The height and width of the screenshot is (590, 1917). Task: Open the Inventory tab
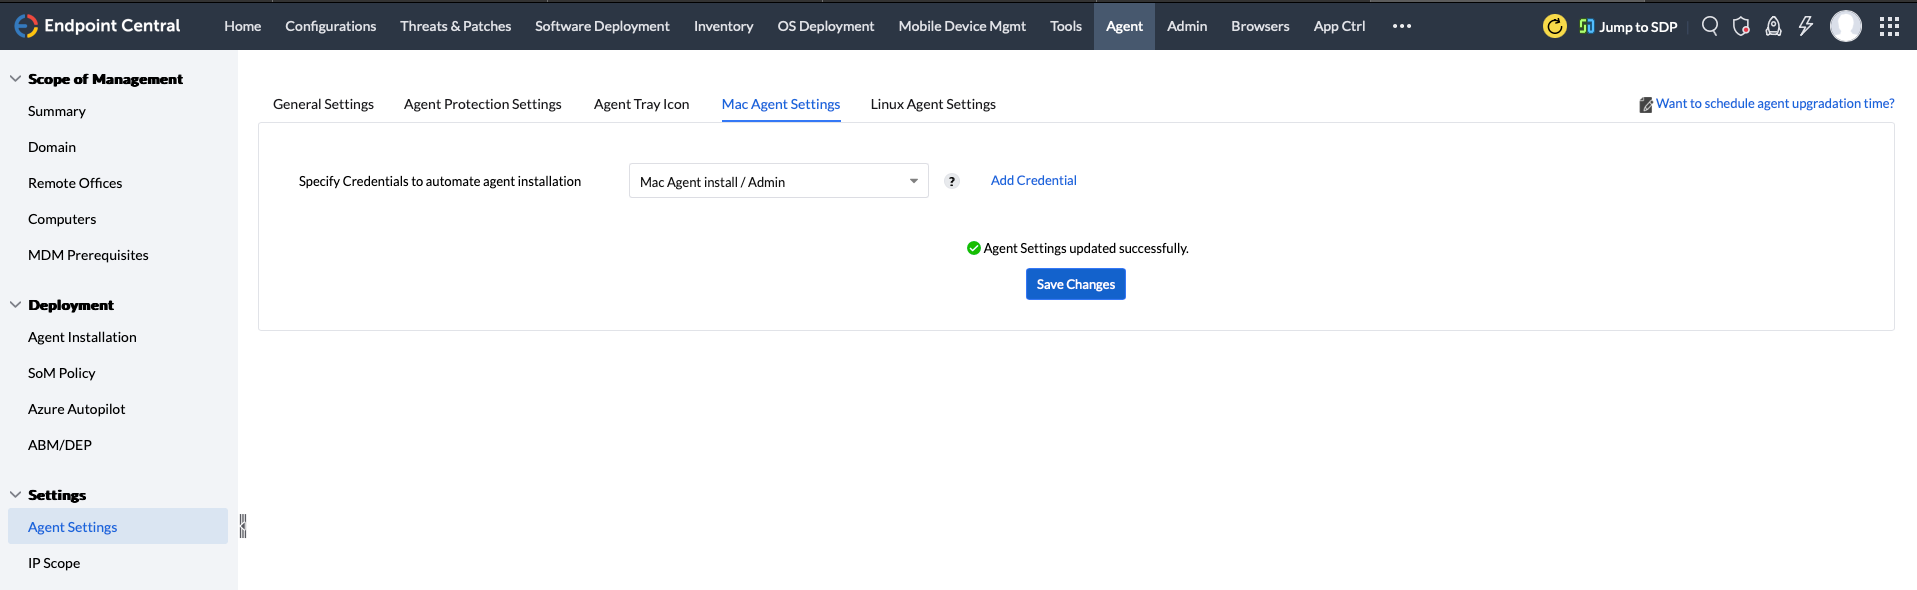pyautogui.click(x=724, y=26)
